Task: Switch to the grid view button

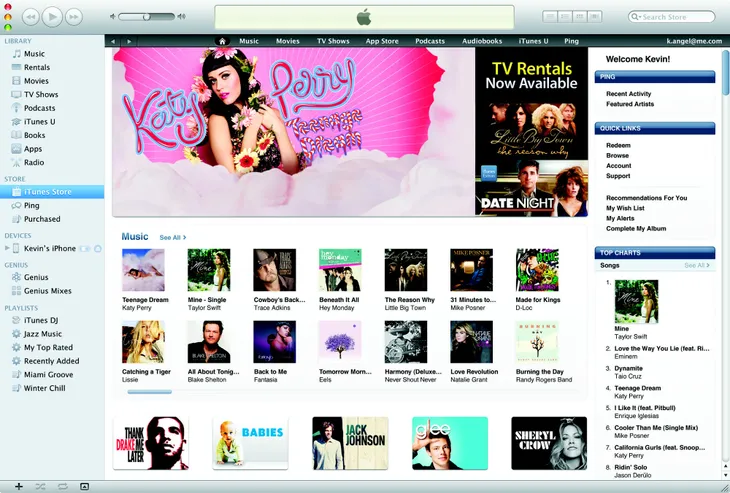Action: (x=580, y=17)
